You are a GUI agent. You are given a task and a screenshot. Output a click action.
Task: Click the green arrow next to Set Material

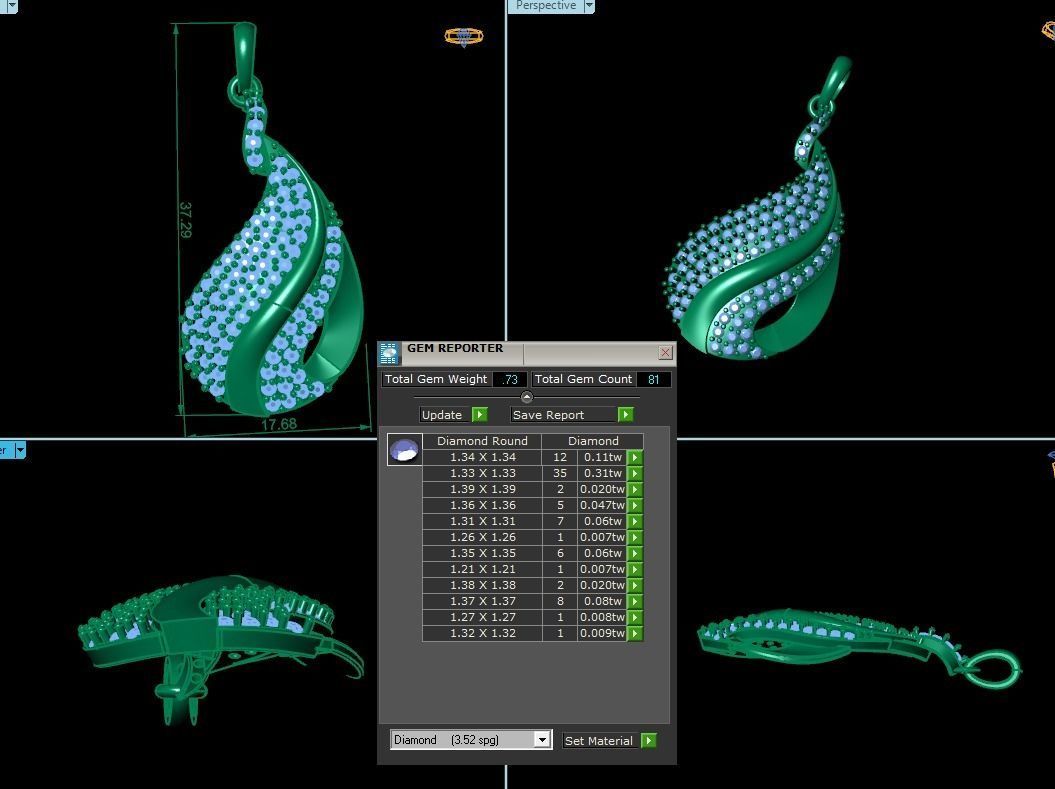[x=649, y=740]
